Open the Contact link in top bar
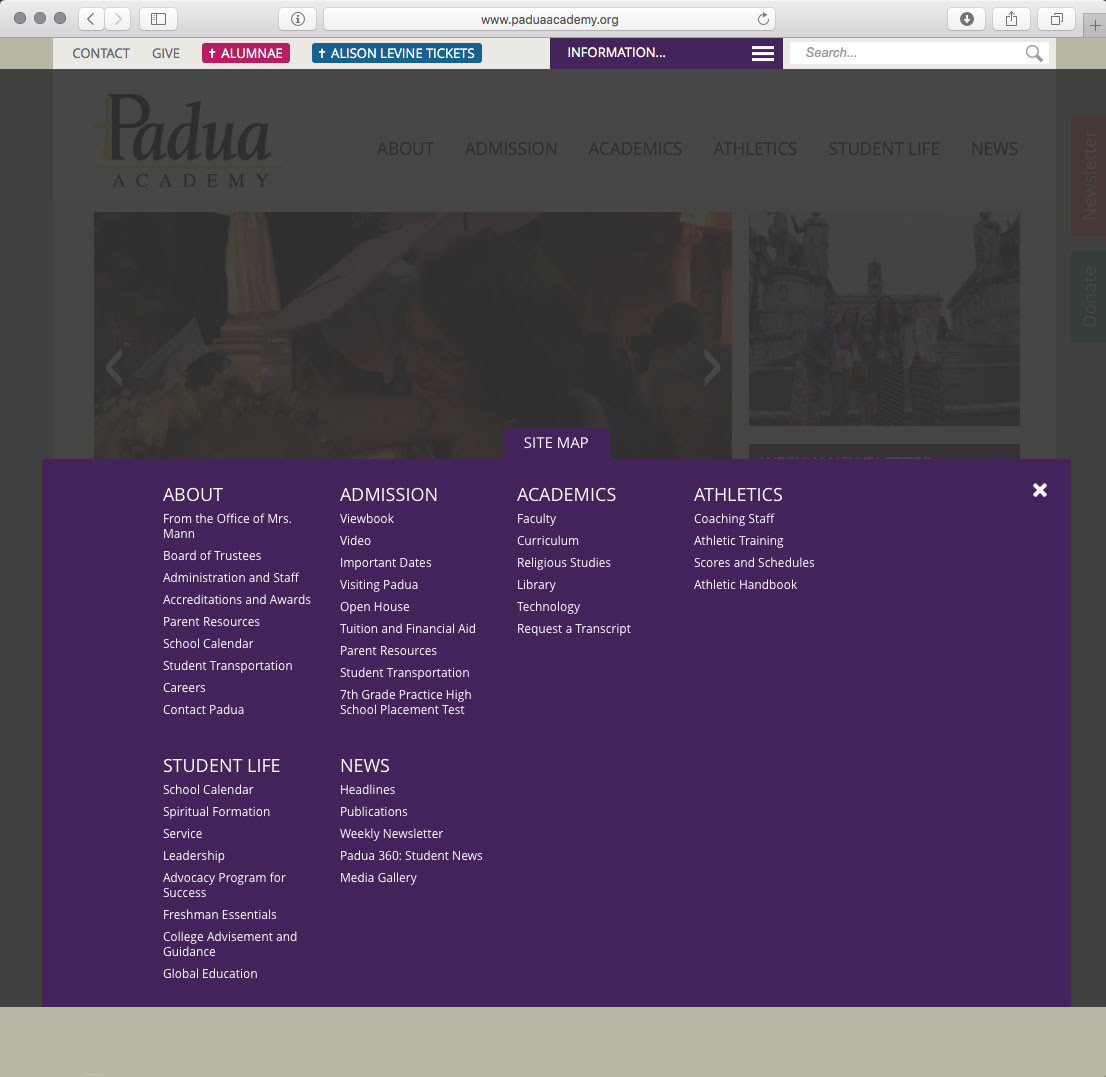1106x1077 pixels. click(x=101, y=53)
